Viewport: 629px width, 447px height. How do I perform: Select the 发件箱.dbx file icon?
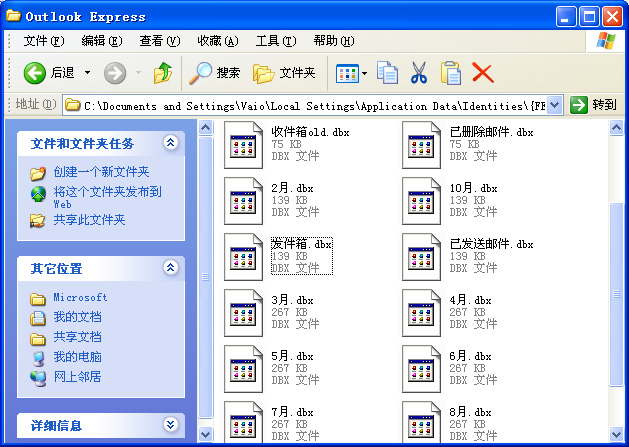[242, 254]
